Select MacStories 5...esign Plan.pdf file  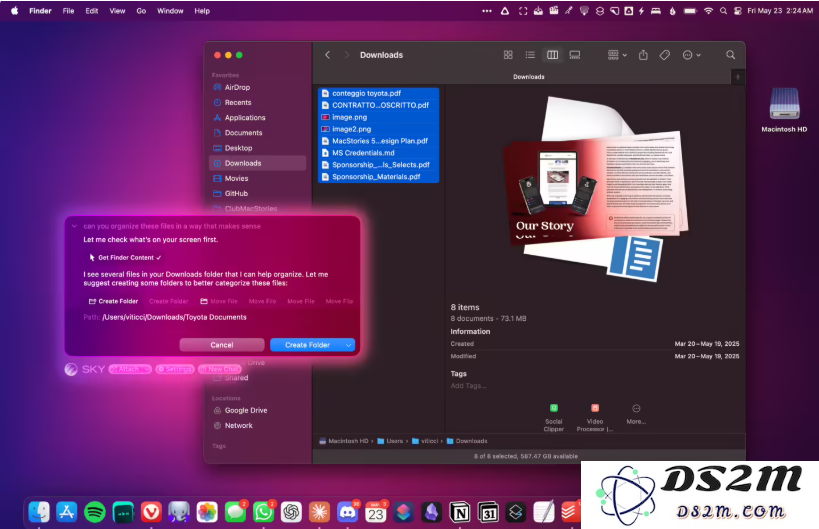click(x=378, y=141)
